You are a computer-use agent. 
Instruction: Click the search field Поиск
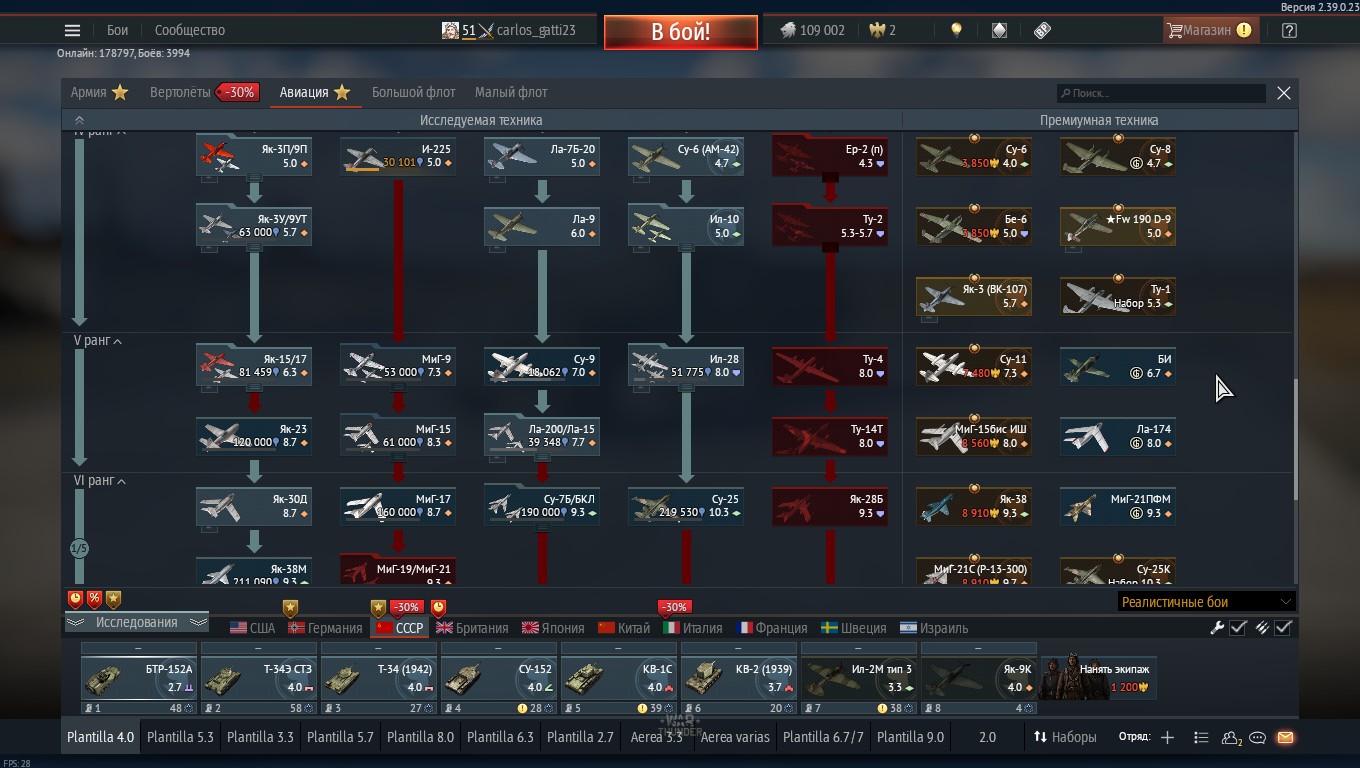click(x=1162, y=93)
